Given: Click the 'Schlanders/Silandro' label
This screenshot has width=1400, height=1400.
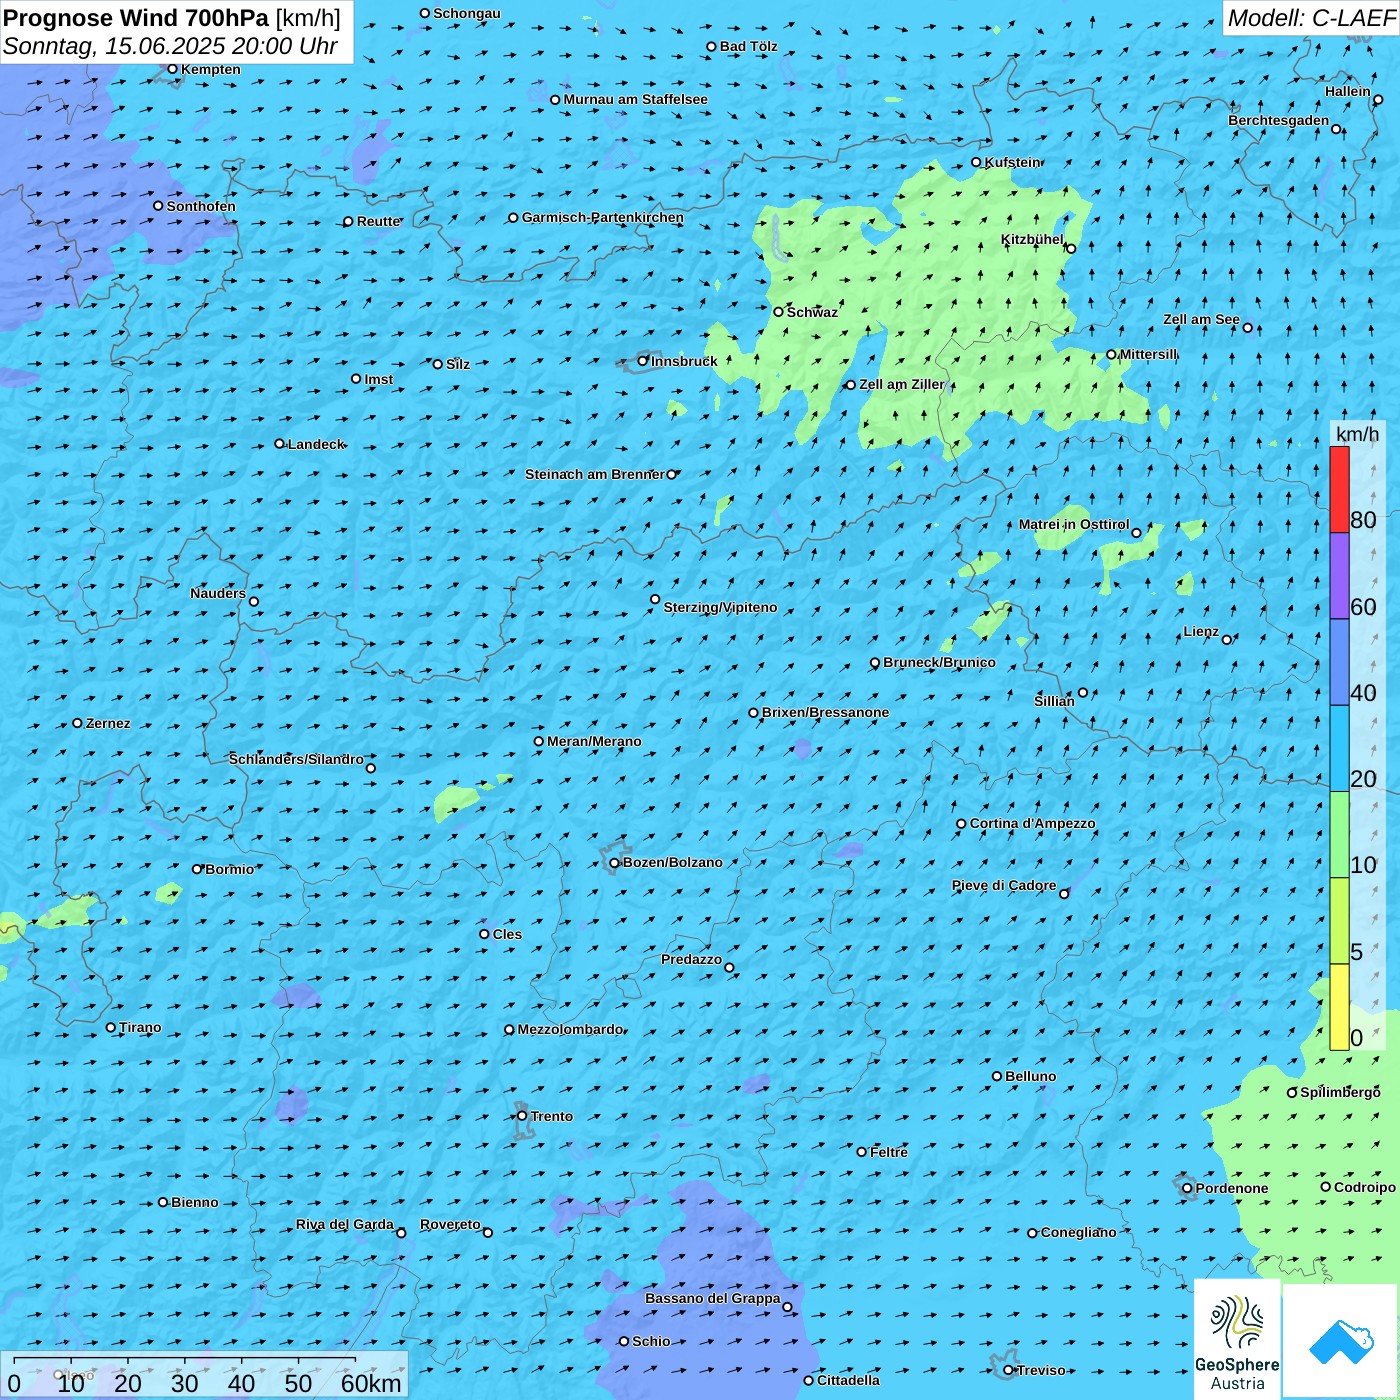Looking at the screenshot, I should point(296,759).
